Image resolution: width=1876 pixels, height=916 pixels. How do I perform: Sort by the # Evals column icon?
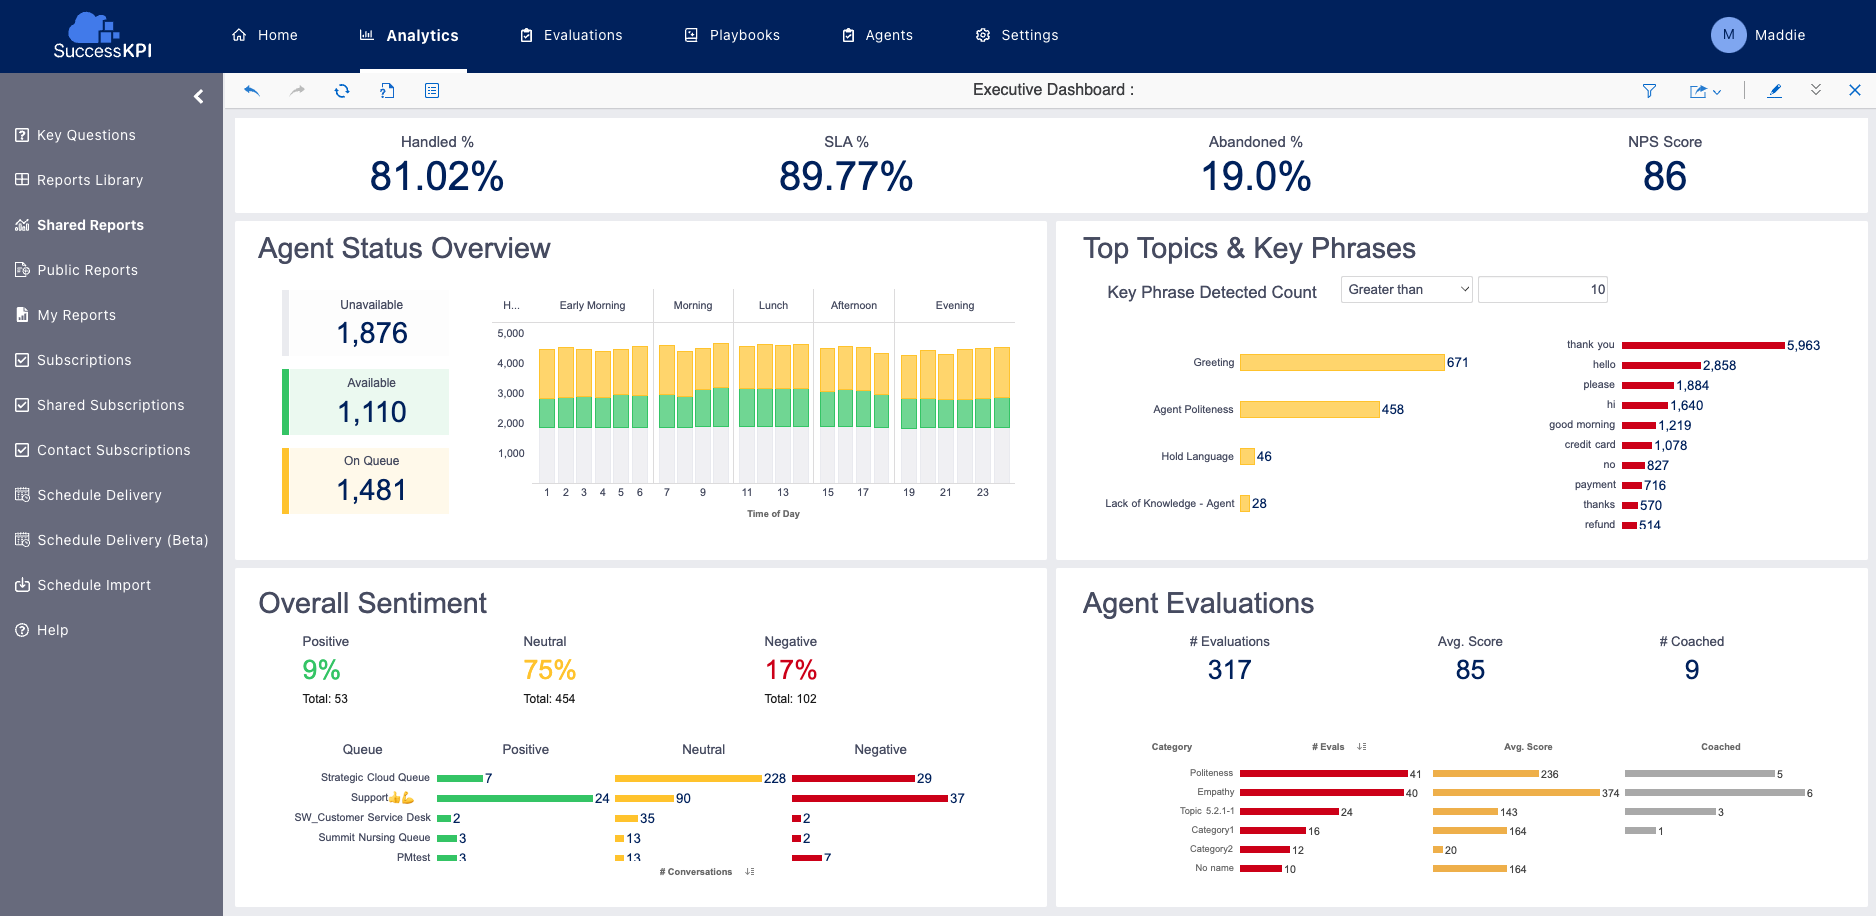coord(1362,747)
